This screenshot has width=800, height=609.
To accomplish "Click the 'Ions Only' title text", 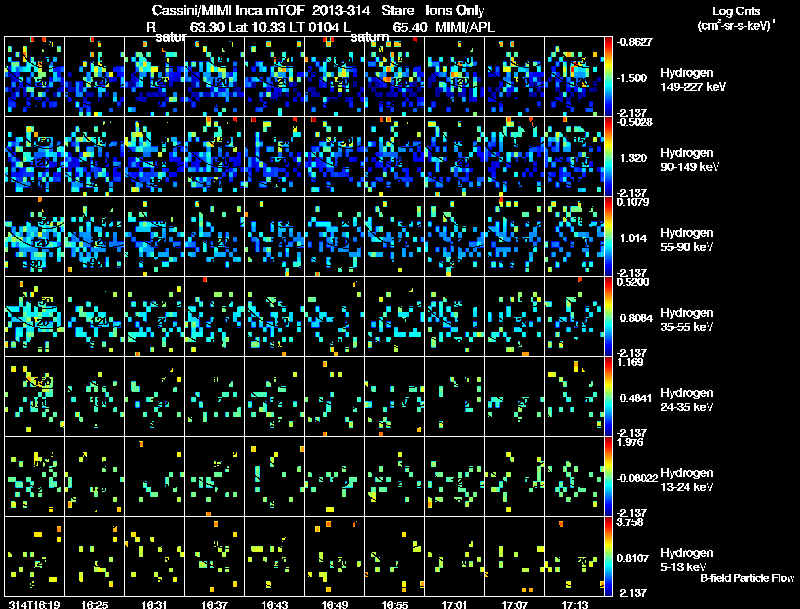I will (x=455, y=10).
